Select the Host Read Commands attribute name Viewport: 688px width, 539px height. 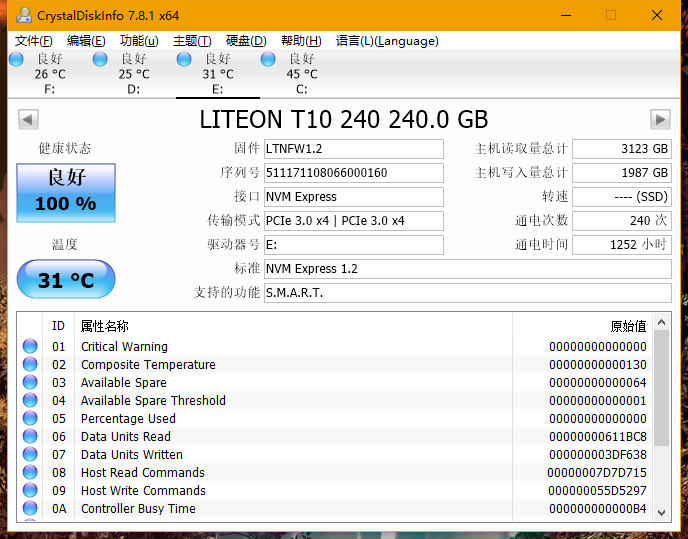pyautogui.click(x=143, y=472)
